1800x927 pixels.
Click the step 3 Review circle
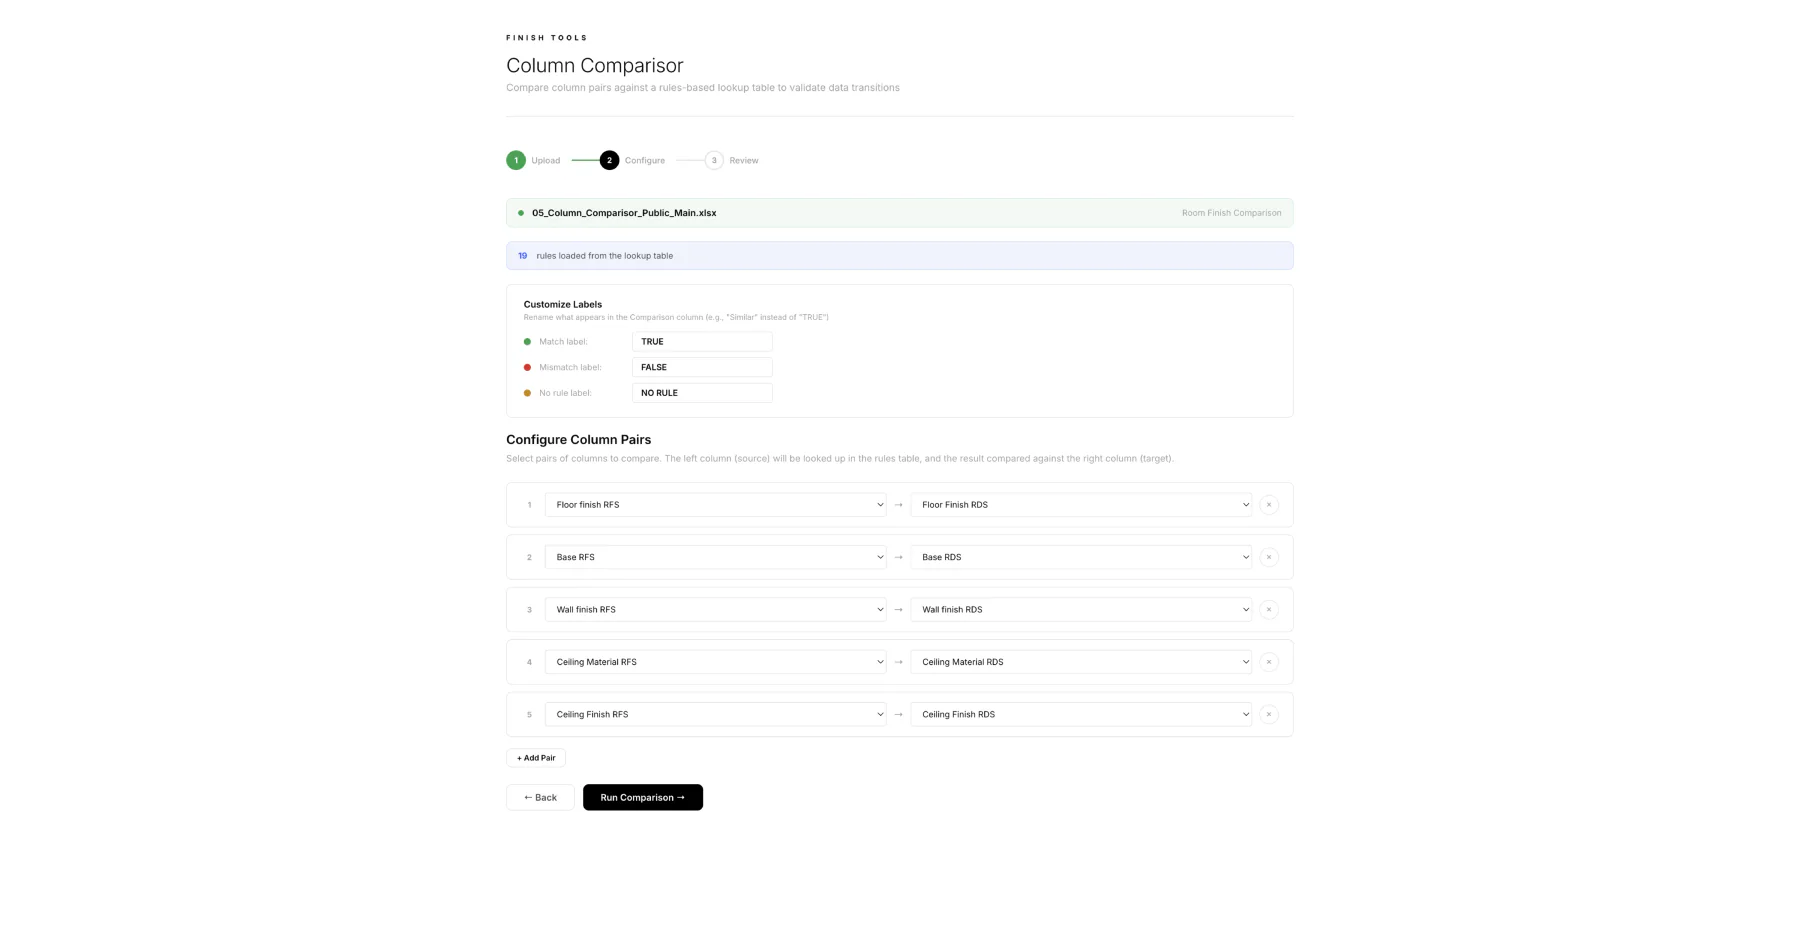(714, 160)
